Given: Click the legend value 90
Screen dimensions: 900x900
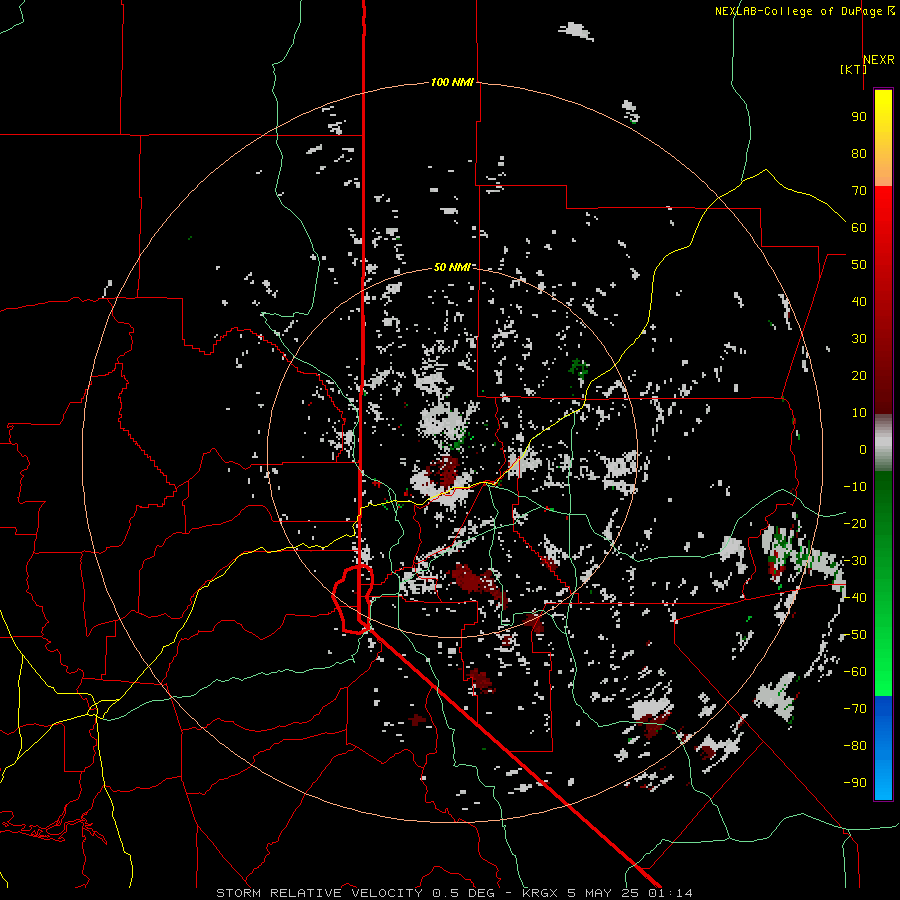Looking at the screenshot, I should click(x=859, y=117).
